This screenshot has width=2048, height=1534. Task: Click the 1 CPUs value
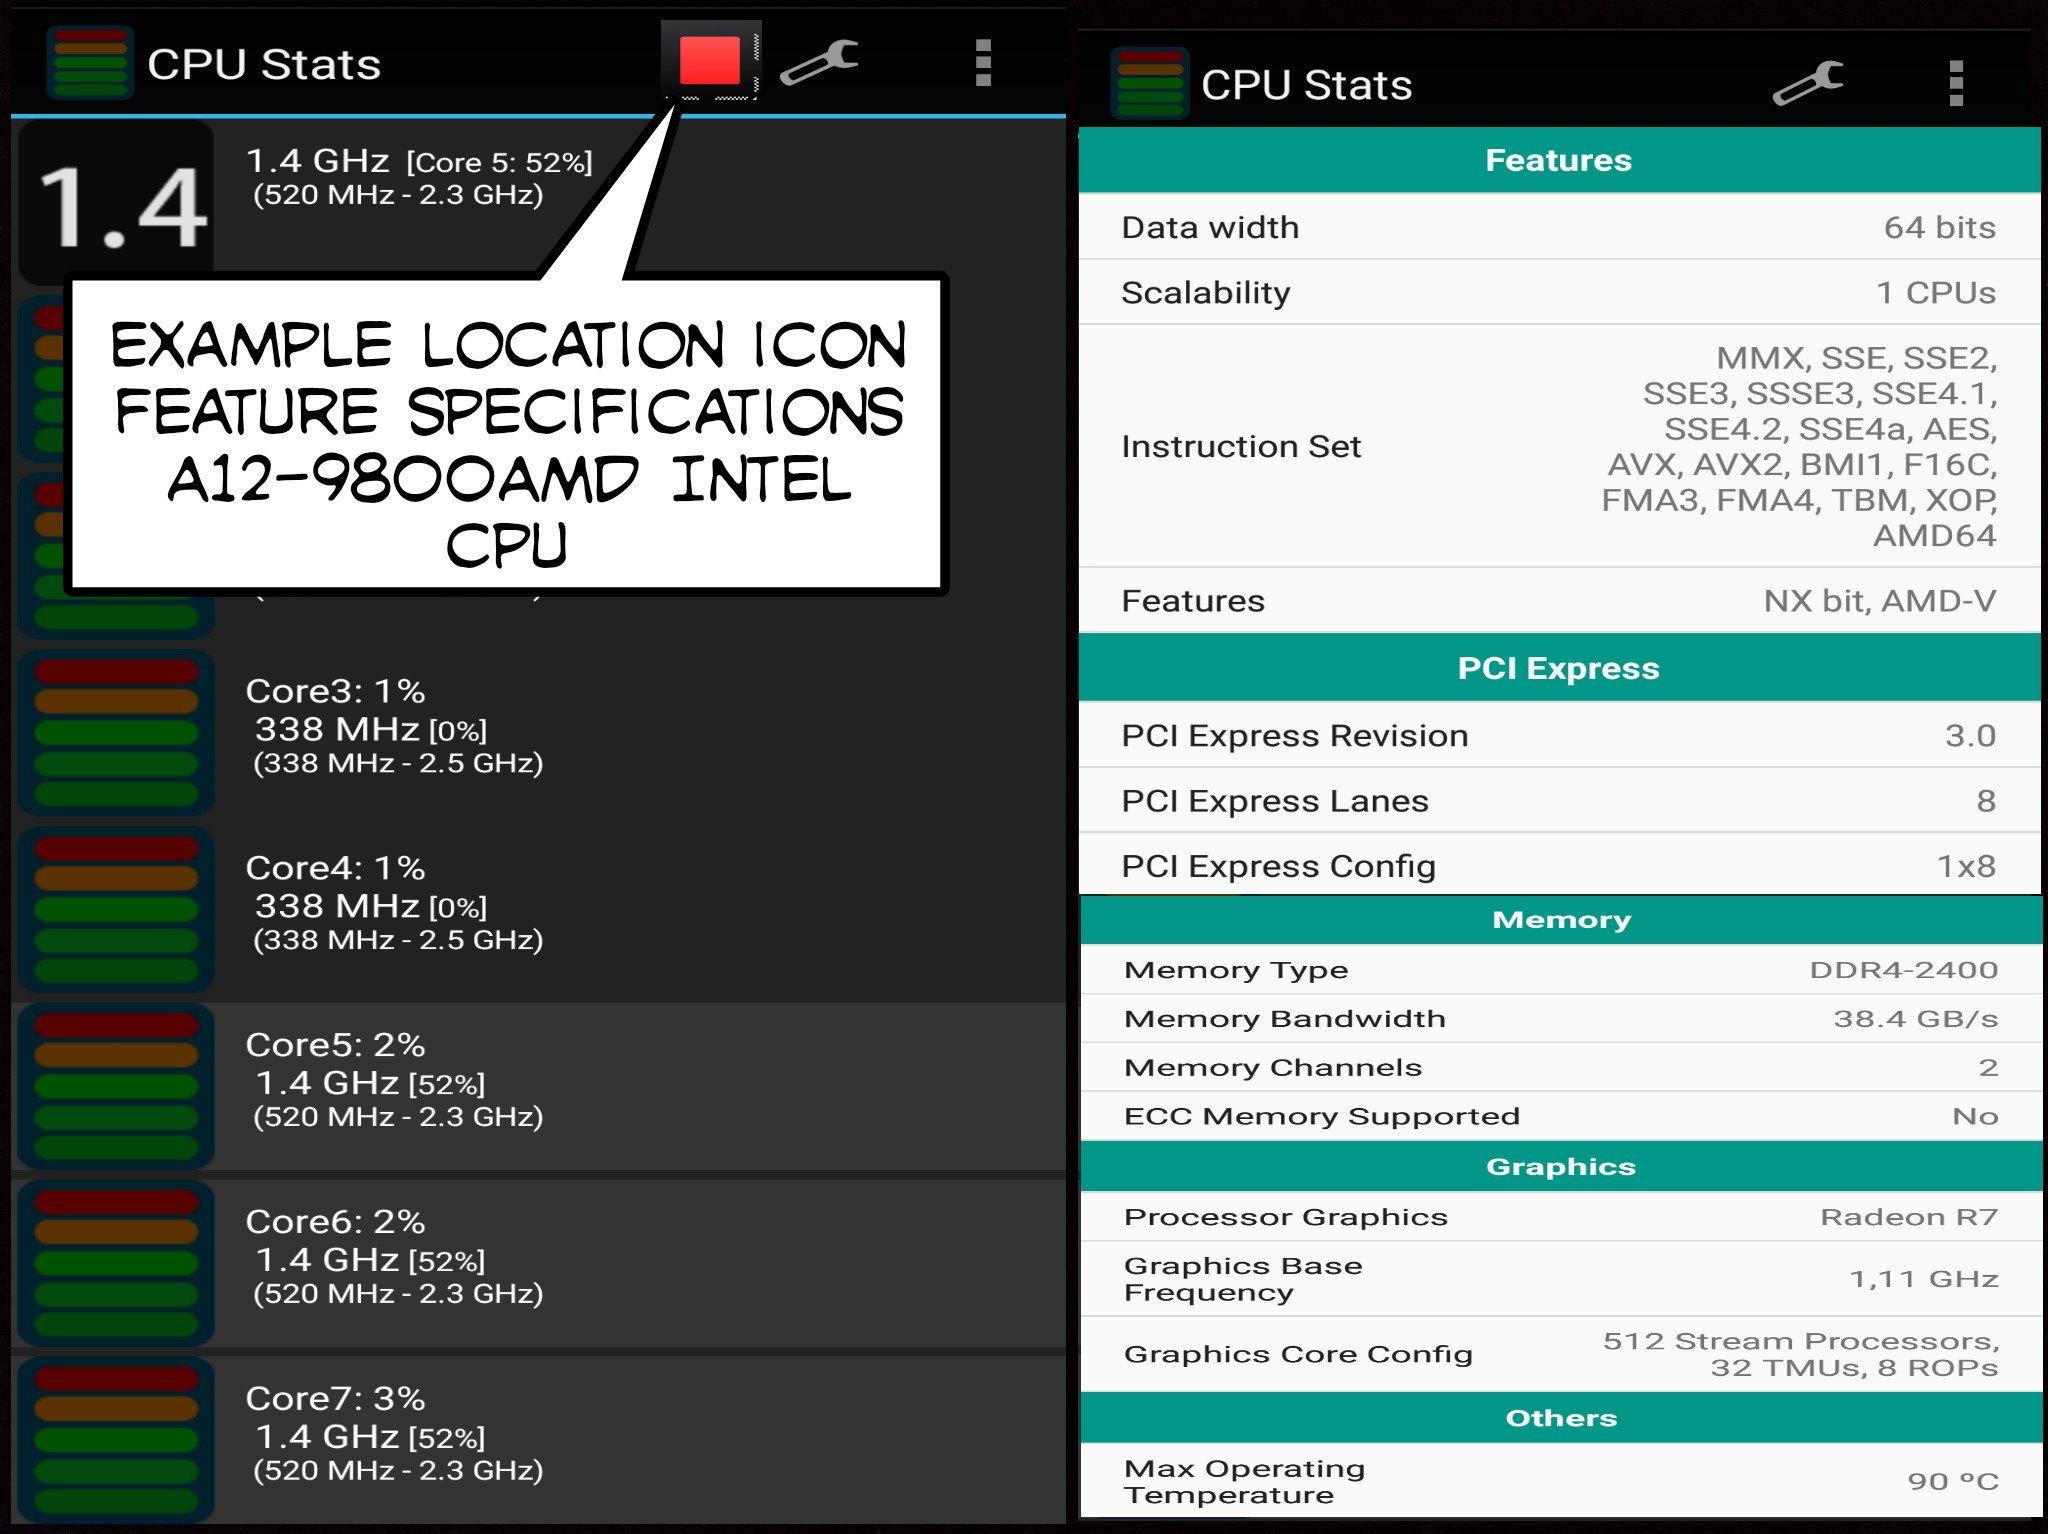coord(1936,293)
